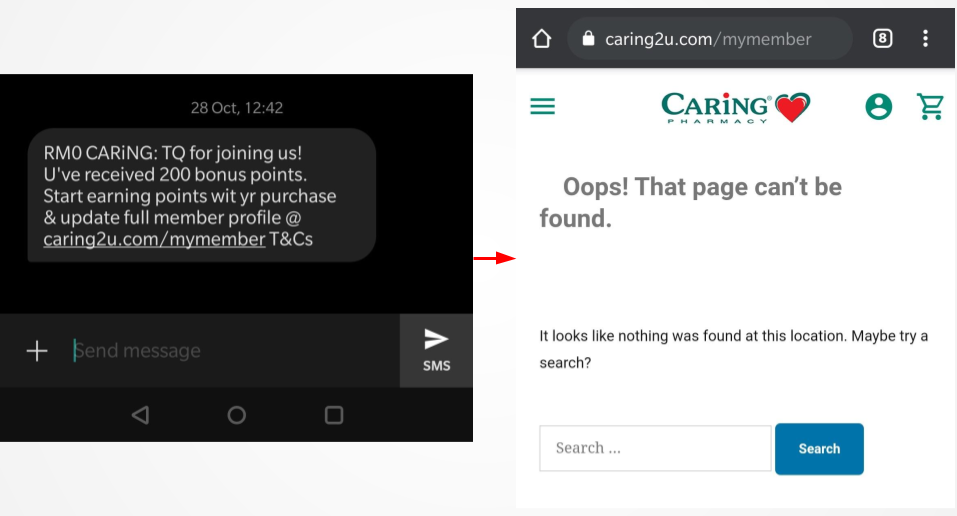The width and height of the screenshot is (957, 516).
Task: Click the caring2u.com/mymember address bar
Action: point(709,38)
